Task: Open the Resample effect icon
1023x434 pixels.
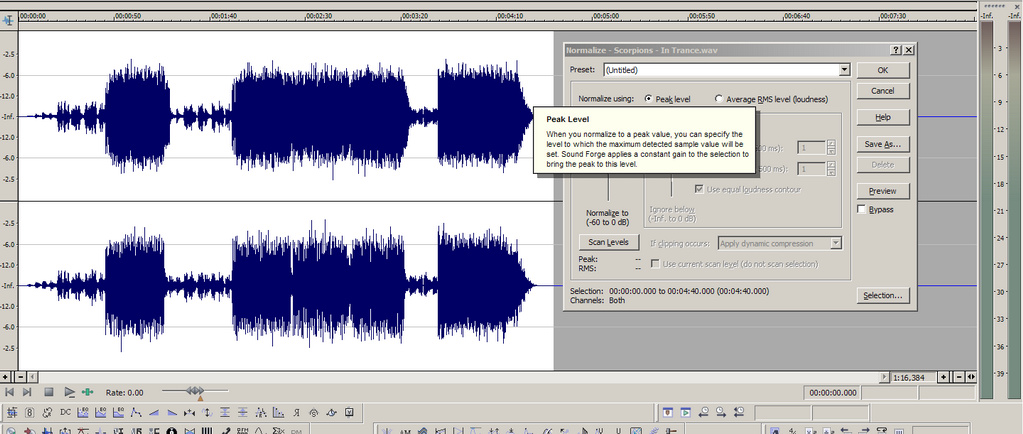Action: [48, 412]
